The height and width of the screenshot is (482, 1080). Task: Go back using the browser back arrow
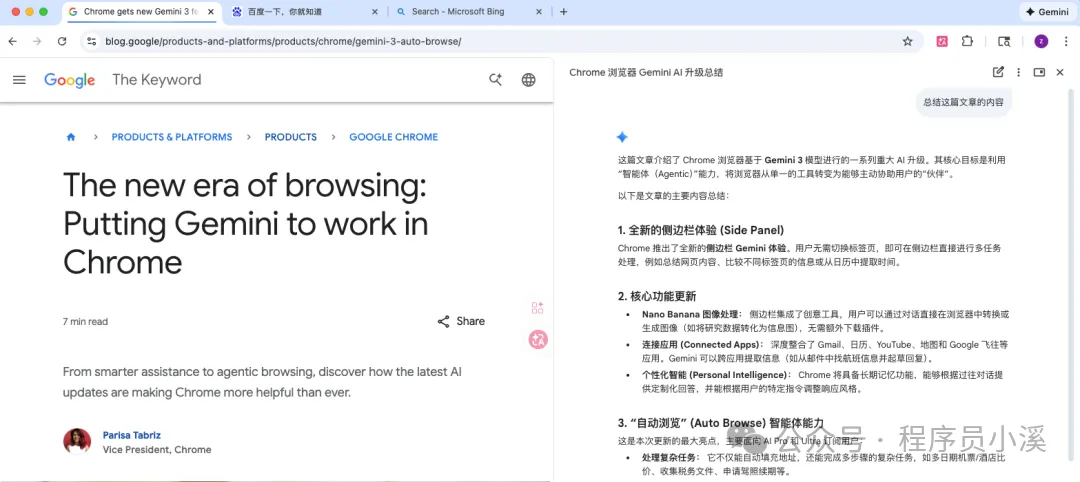coord(12,41)
